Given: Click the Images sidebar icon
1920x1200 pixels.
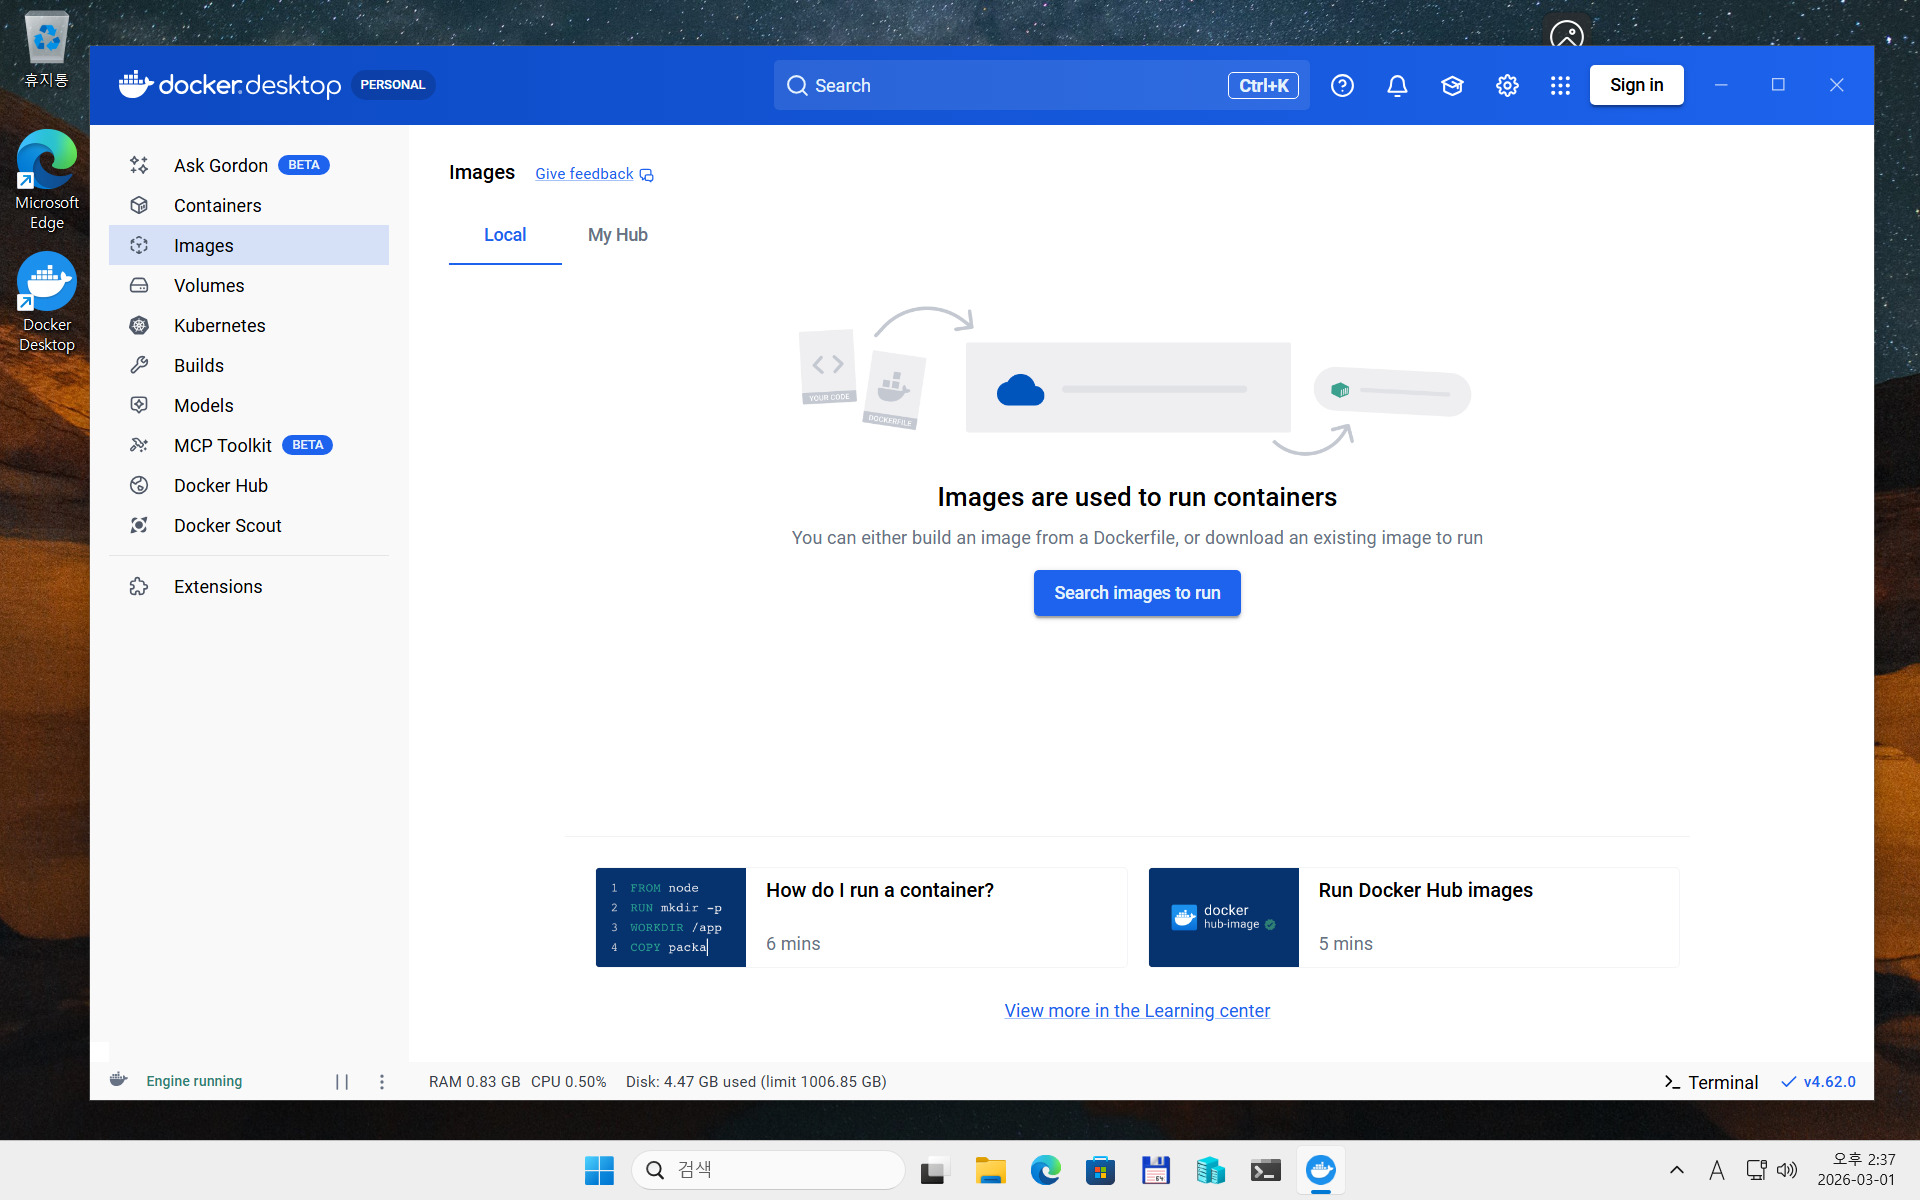Looking at the screenshot, I should click(x=139, y=245).
